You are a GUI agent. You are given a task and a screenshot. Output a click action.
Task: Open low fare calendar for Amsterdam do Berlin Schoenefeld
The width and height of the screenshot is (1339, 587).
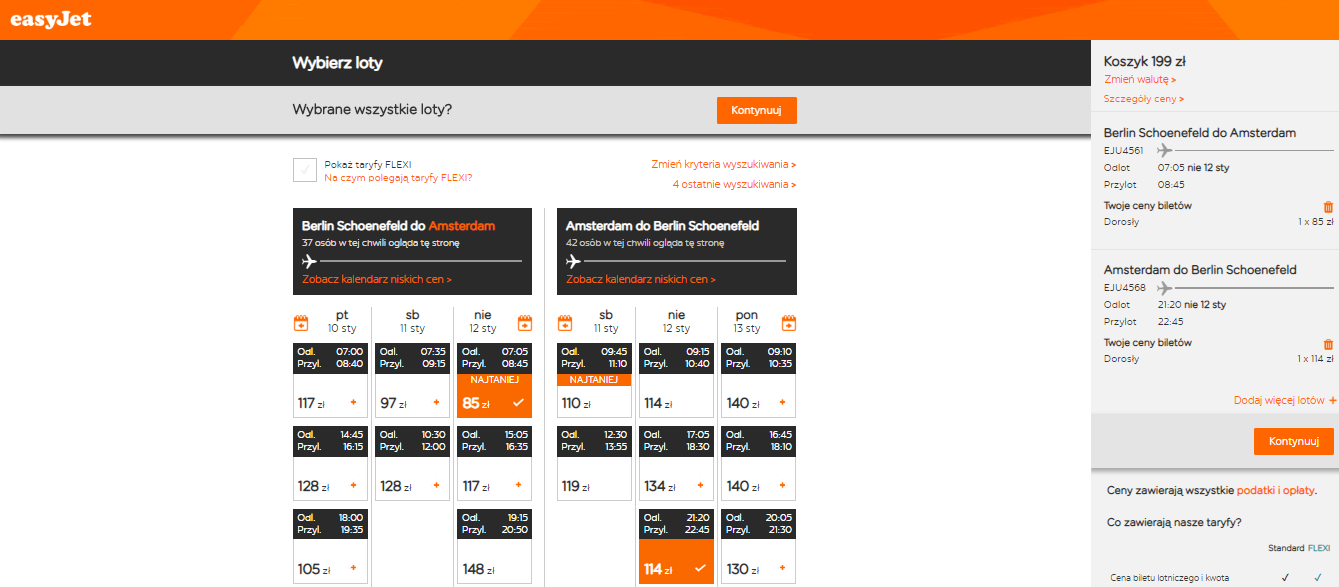(641, 280)
